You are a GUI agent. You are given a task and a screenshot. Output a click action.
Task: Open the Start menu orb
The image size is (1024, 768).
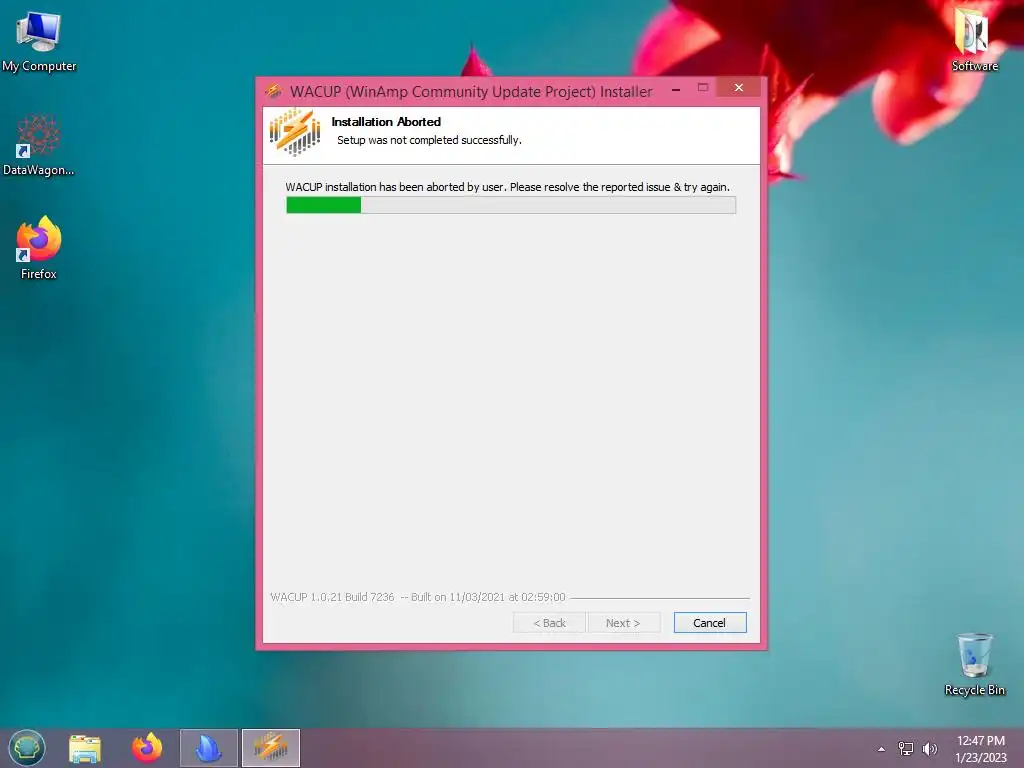(27, 748)
